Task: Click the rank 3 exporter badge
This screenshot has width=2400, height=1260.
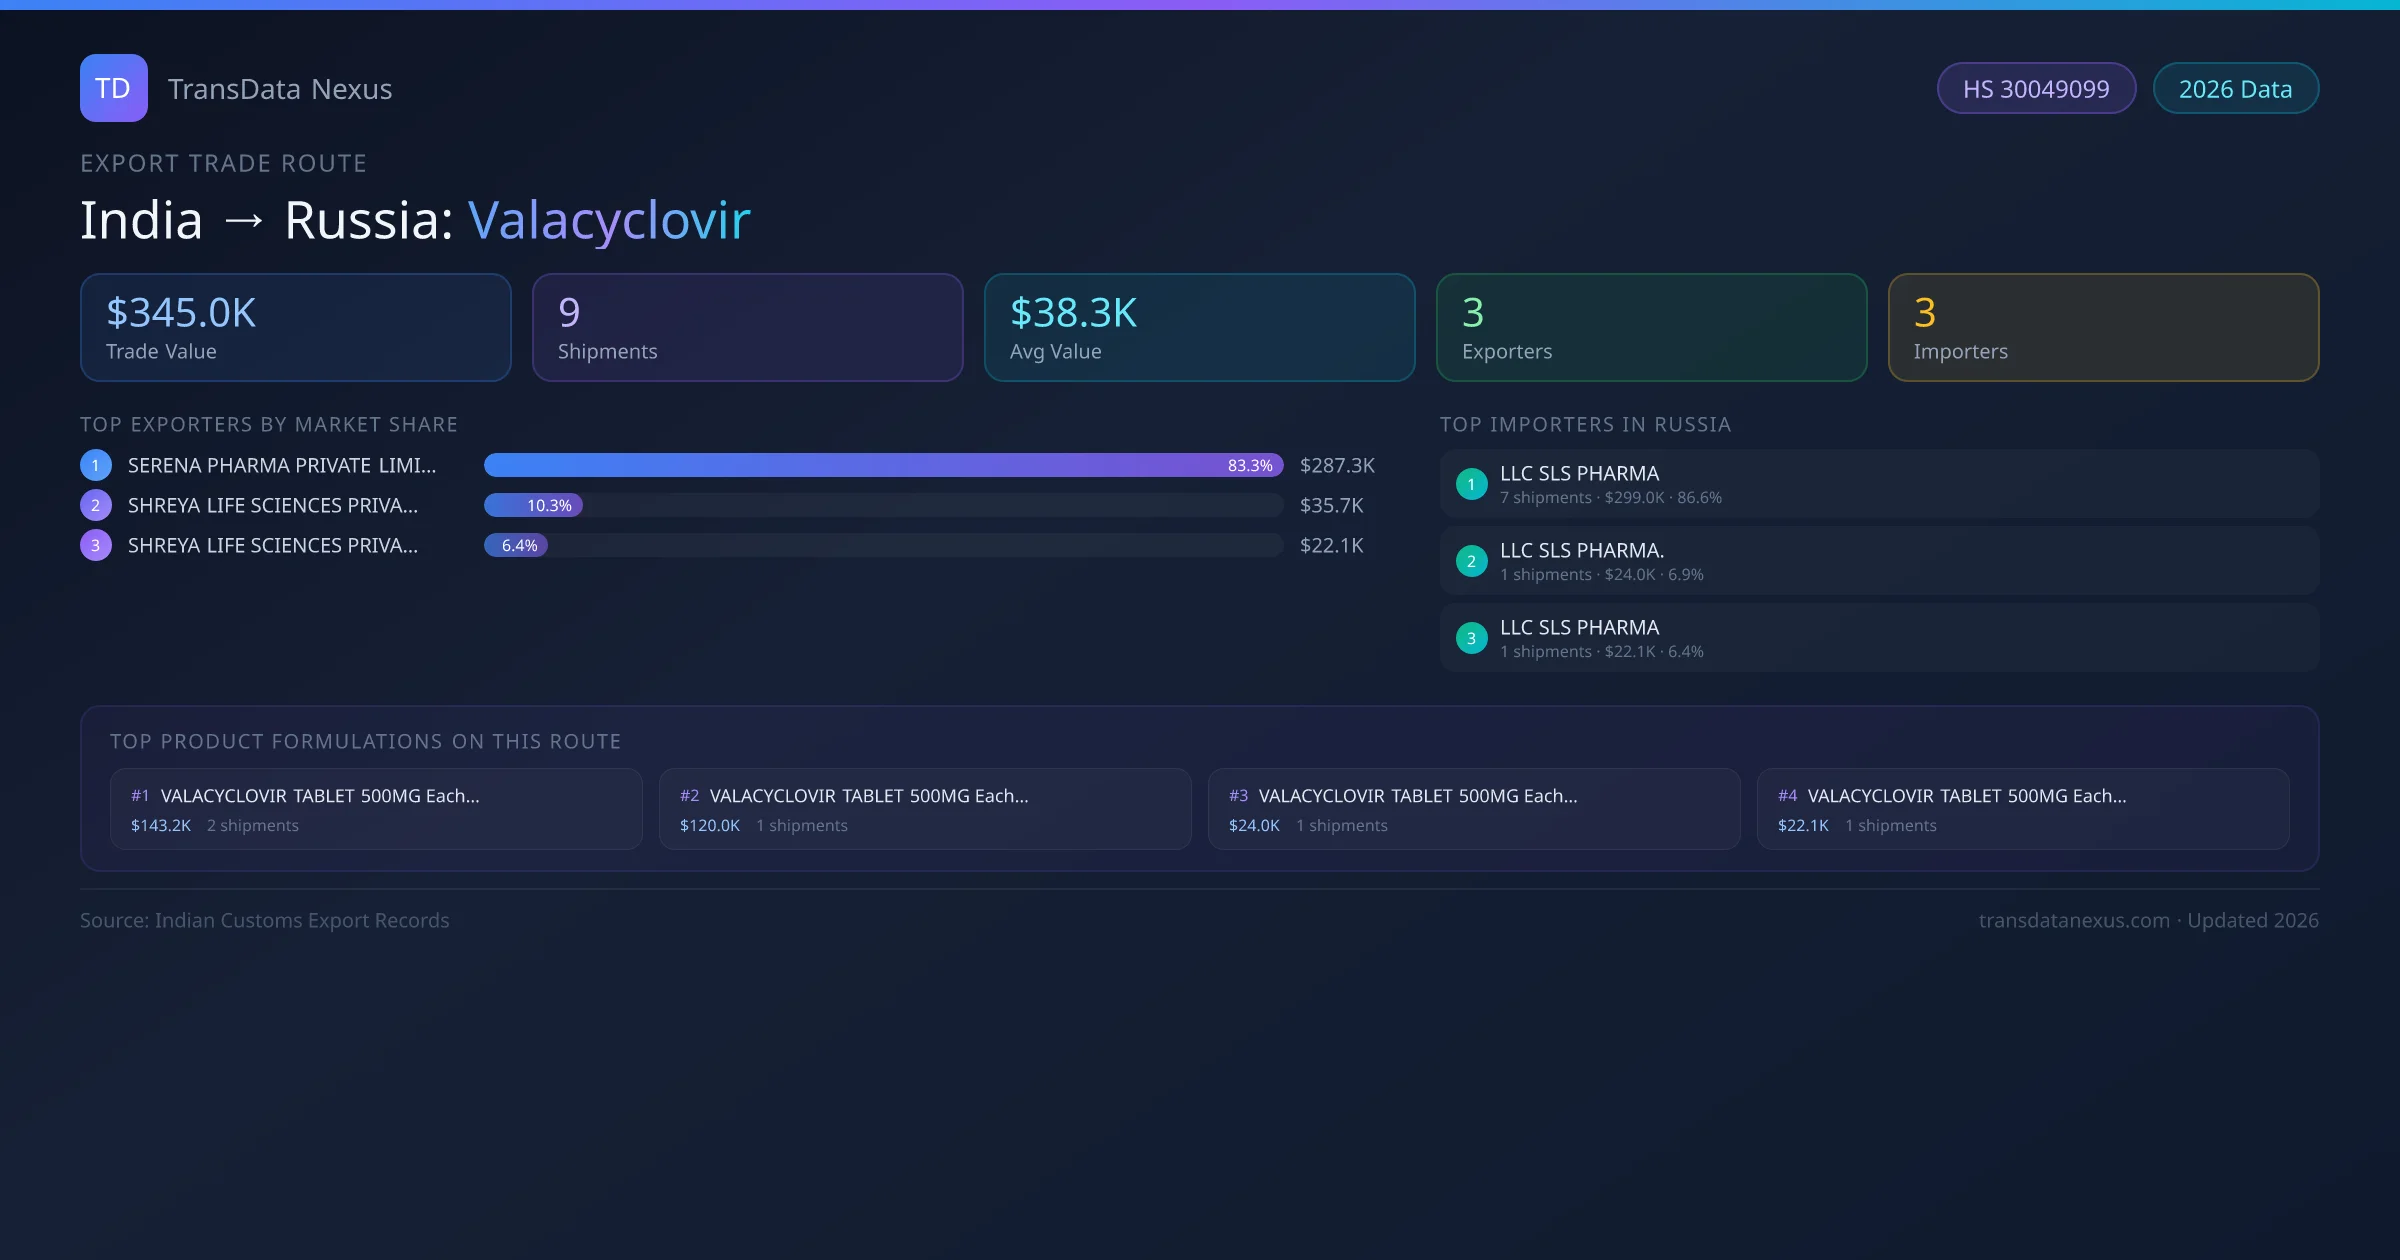Action: 96,545
